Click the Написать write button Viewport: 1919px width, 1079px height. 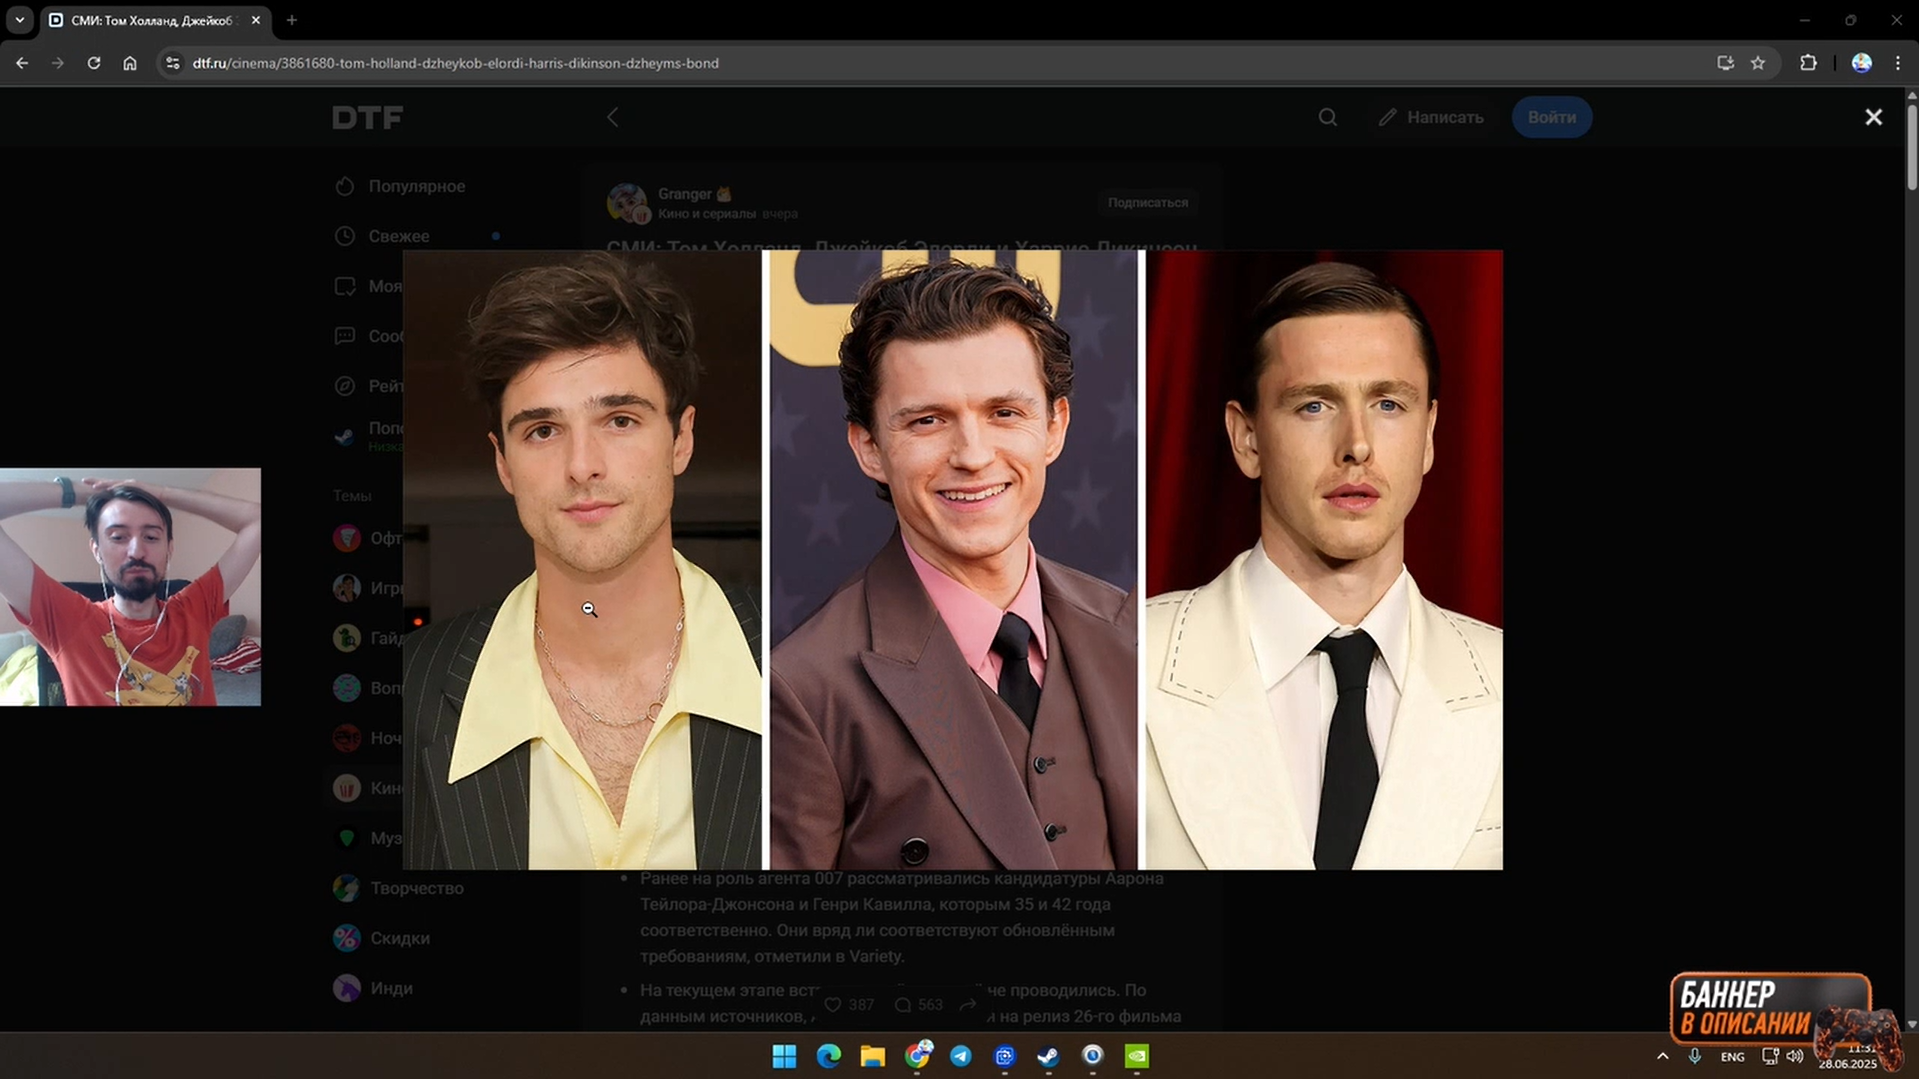[x=1430, y=117]
